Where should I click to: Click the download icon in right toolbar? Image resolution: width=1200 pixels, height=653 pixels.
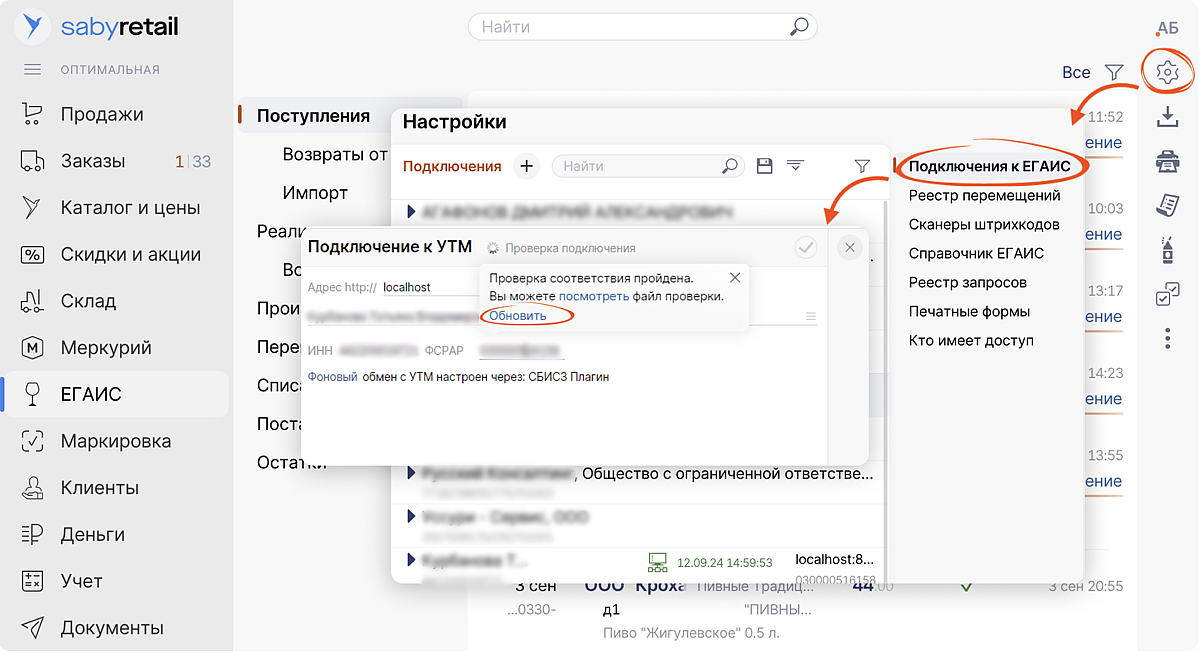coord(1167,117)
